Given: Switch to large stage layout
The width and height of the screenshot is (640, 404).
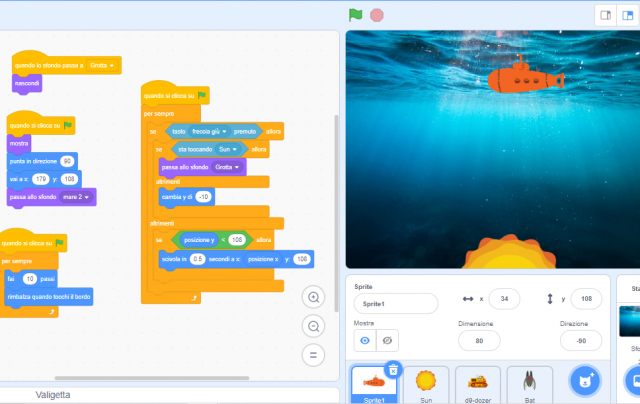Looking at the screenshot, I should coord(627,16).
